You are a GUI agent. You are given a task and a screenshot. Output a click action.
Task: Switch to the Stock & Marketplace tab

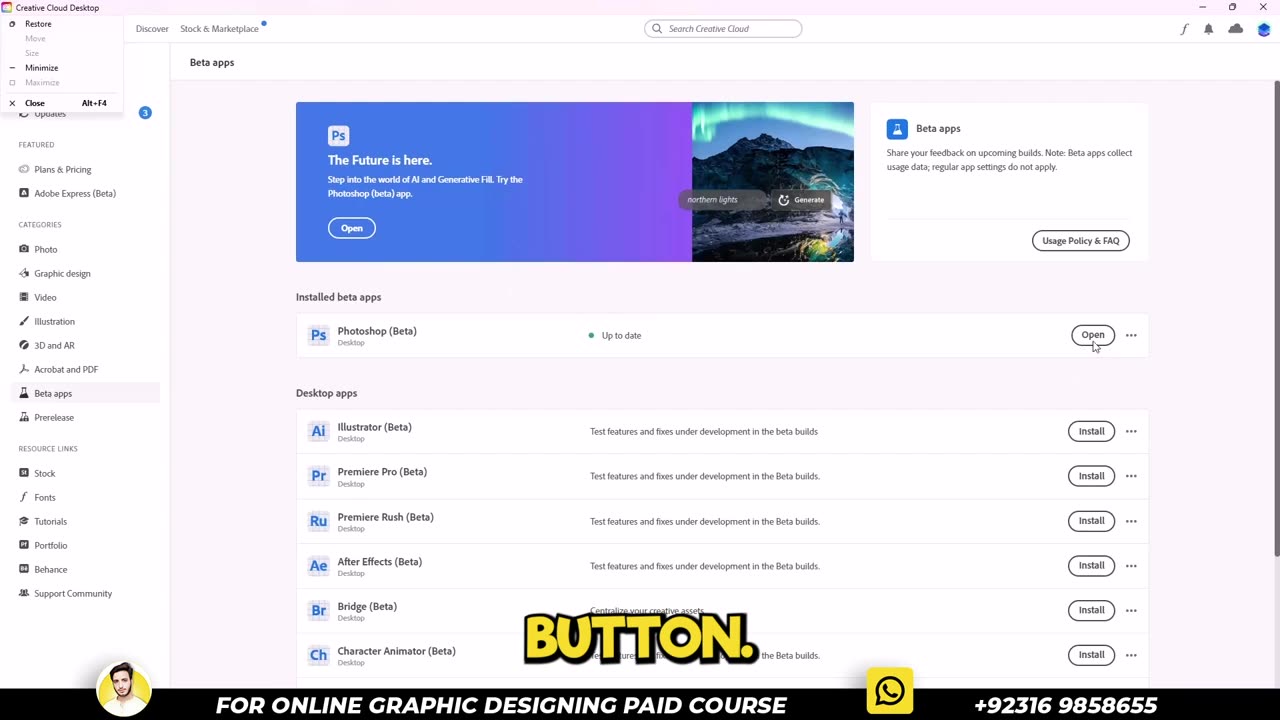pyautogui.click(x=219, y=29)
